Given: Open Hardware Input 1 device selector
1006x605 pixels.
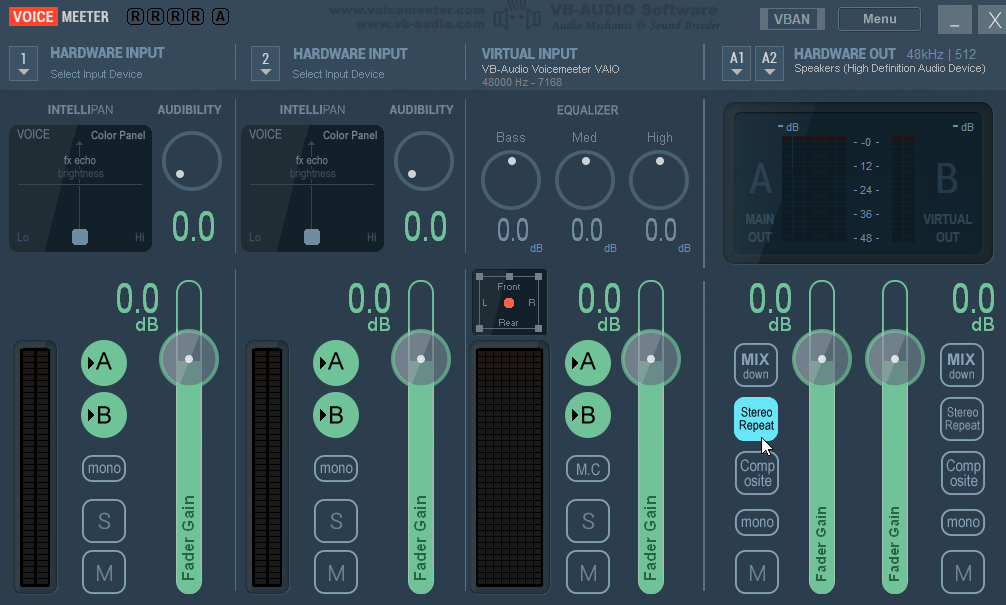Looking at the screenshot, I should [23, 64].
